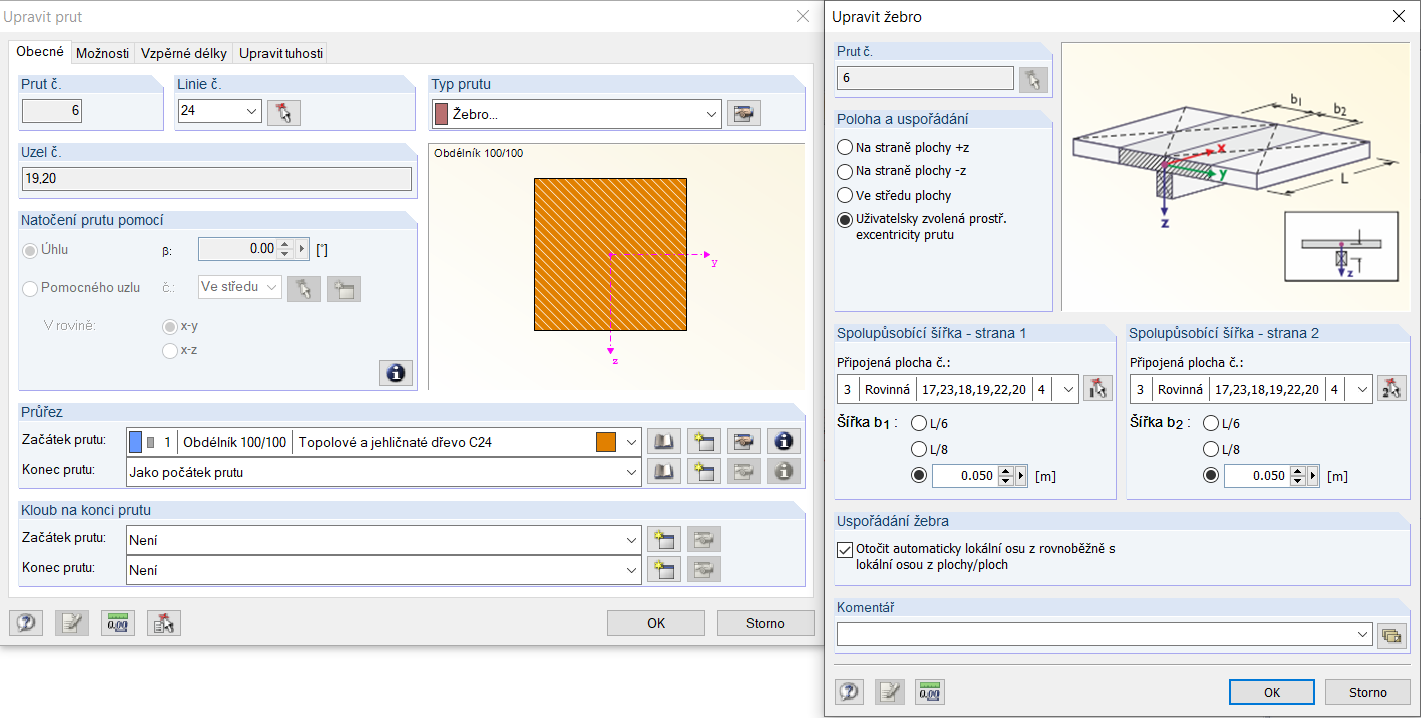Screen dimensions: 1421x718
Task: Open cross-section library for Začátek prutu
Action: point(664,442)
